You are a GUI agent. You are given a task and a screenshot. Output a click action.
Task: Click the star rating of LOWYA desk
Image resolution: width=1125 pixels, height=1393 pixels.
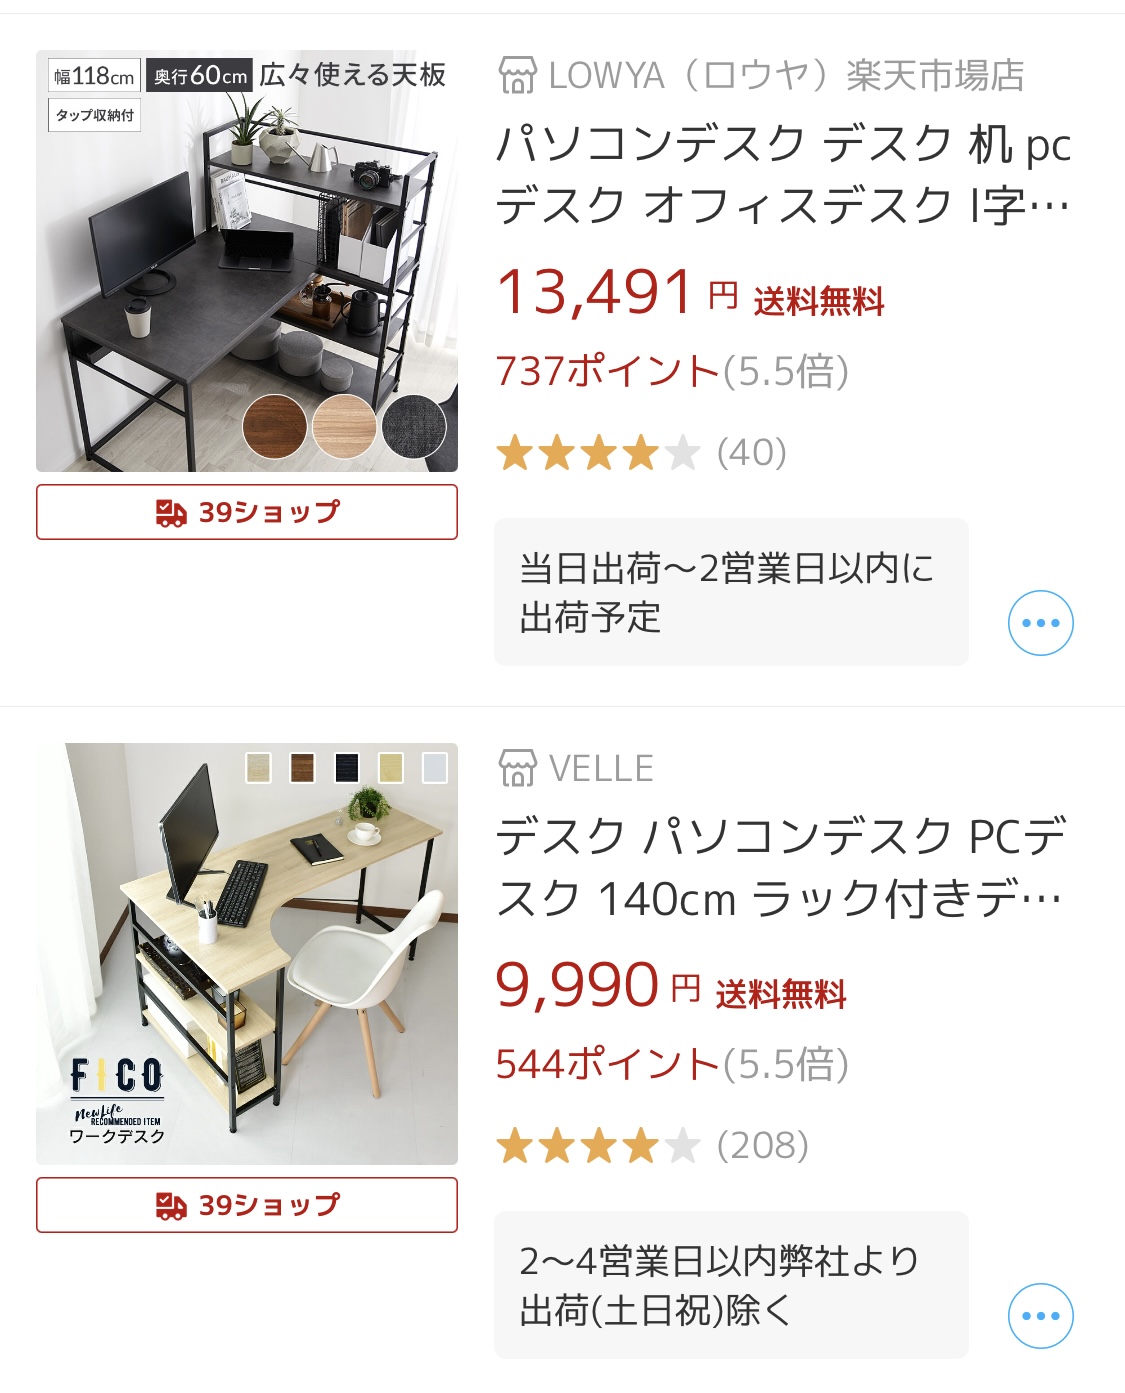(x=598, y=453)
